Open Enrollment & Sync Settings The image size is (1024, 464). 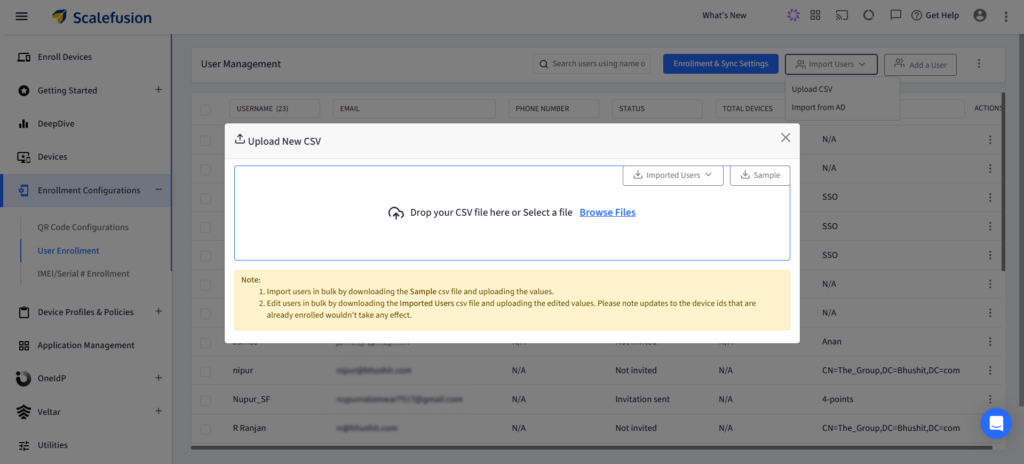click(x=720, y=63)
